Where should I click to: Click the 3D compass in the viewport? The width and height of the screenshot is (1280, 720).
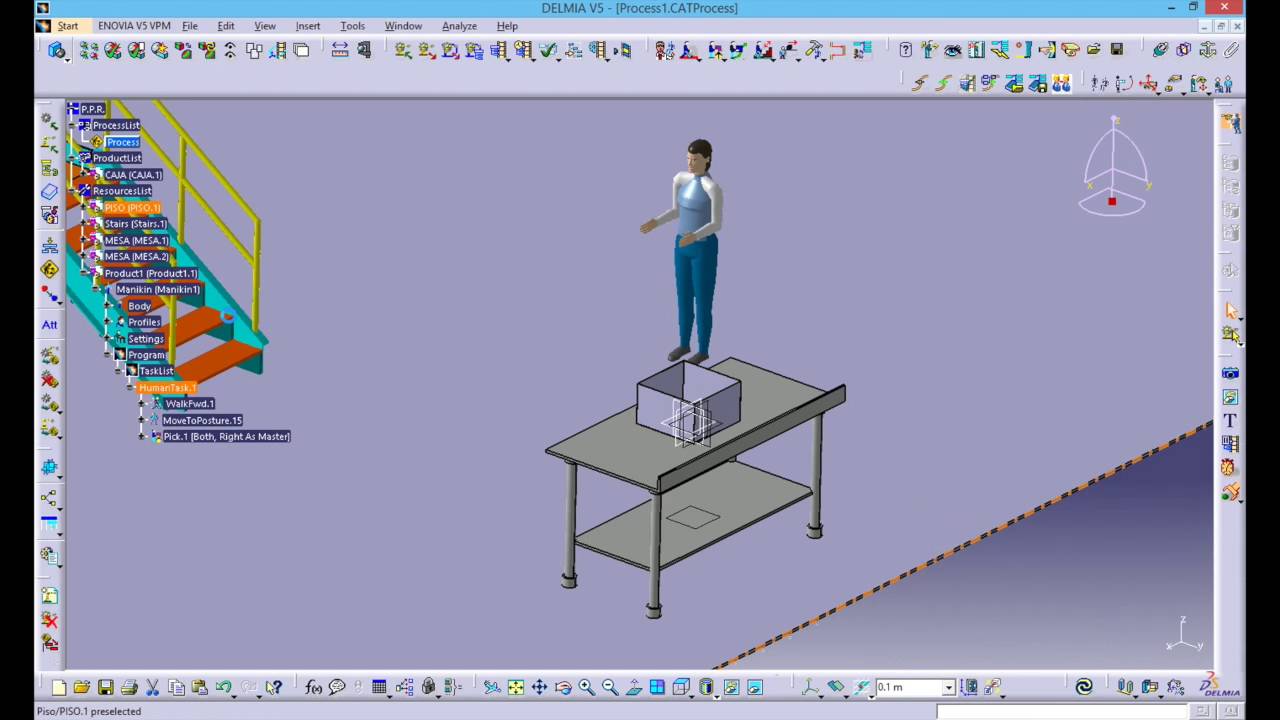1115,167
